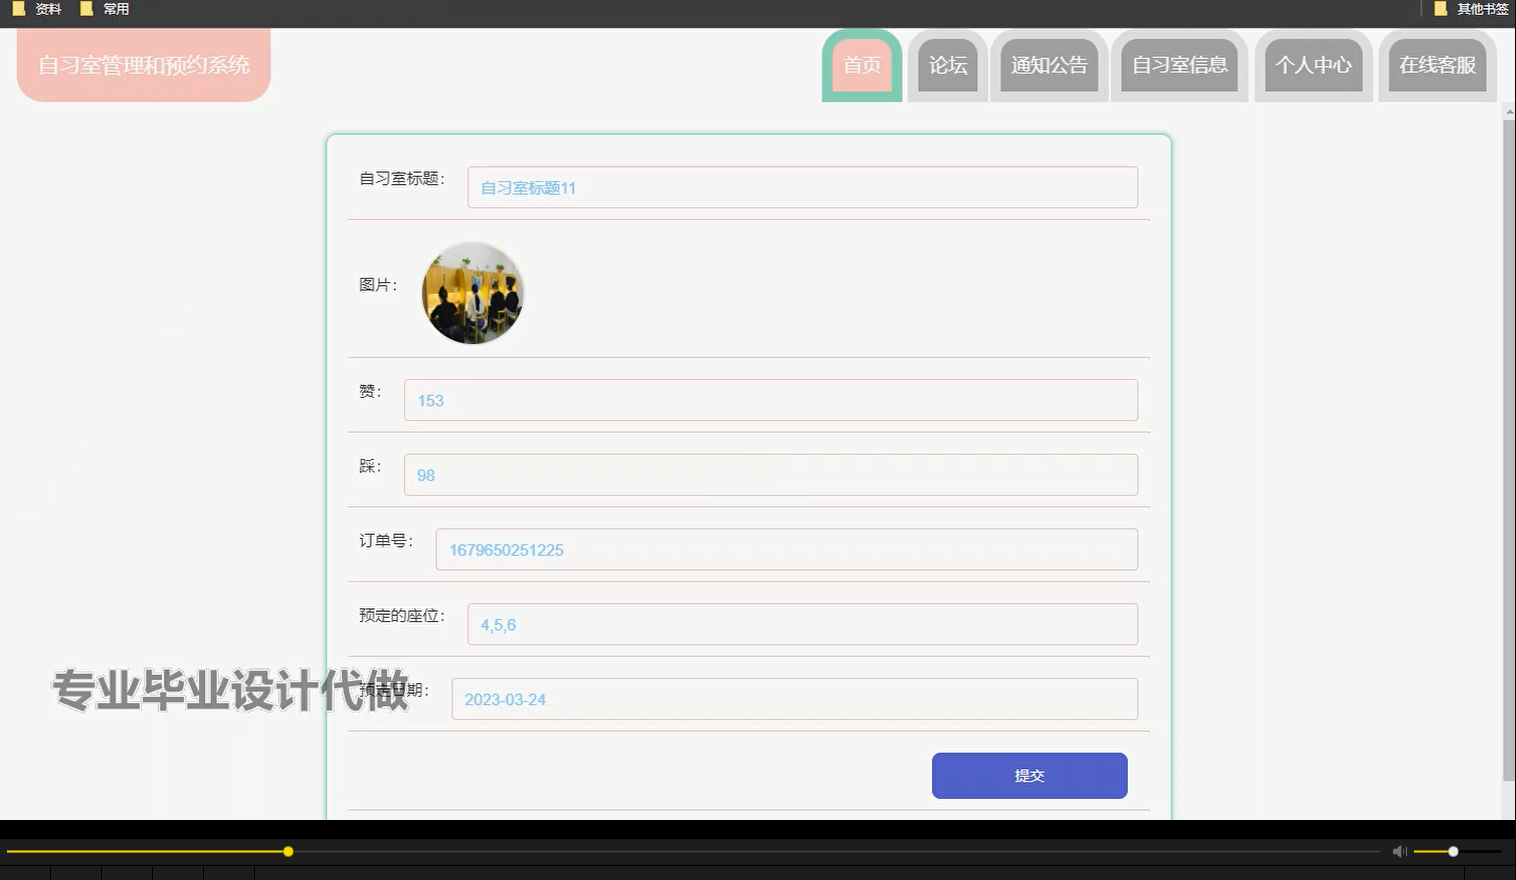This screenshot has height=880, width=1516.
Task: Click the 预定的座位 seats field
Action: pos(802,624)
